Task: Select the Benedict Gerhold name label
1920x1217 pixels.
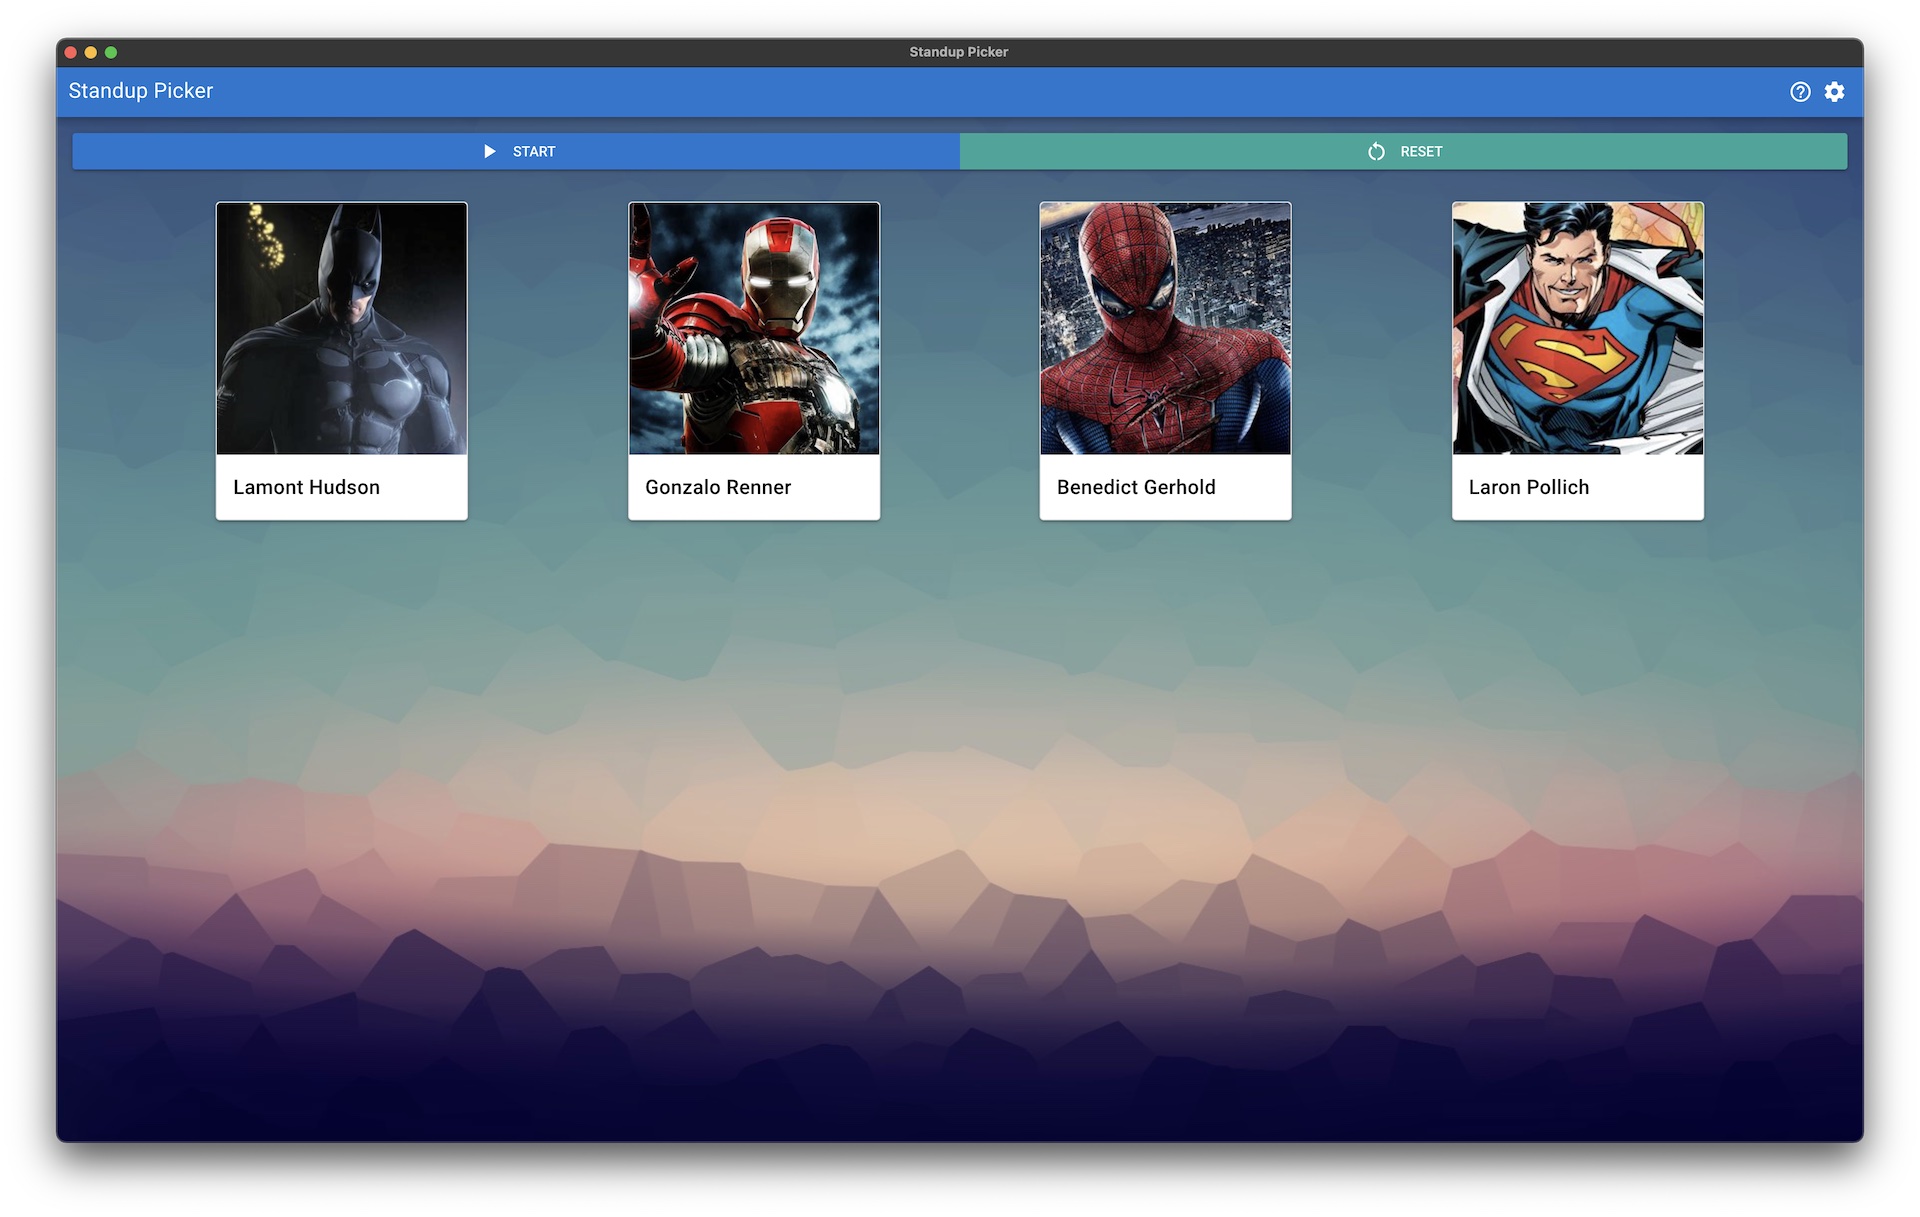Action: tap(1136, 487)
